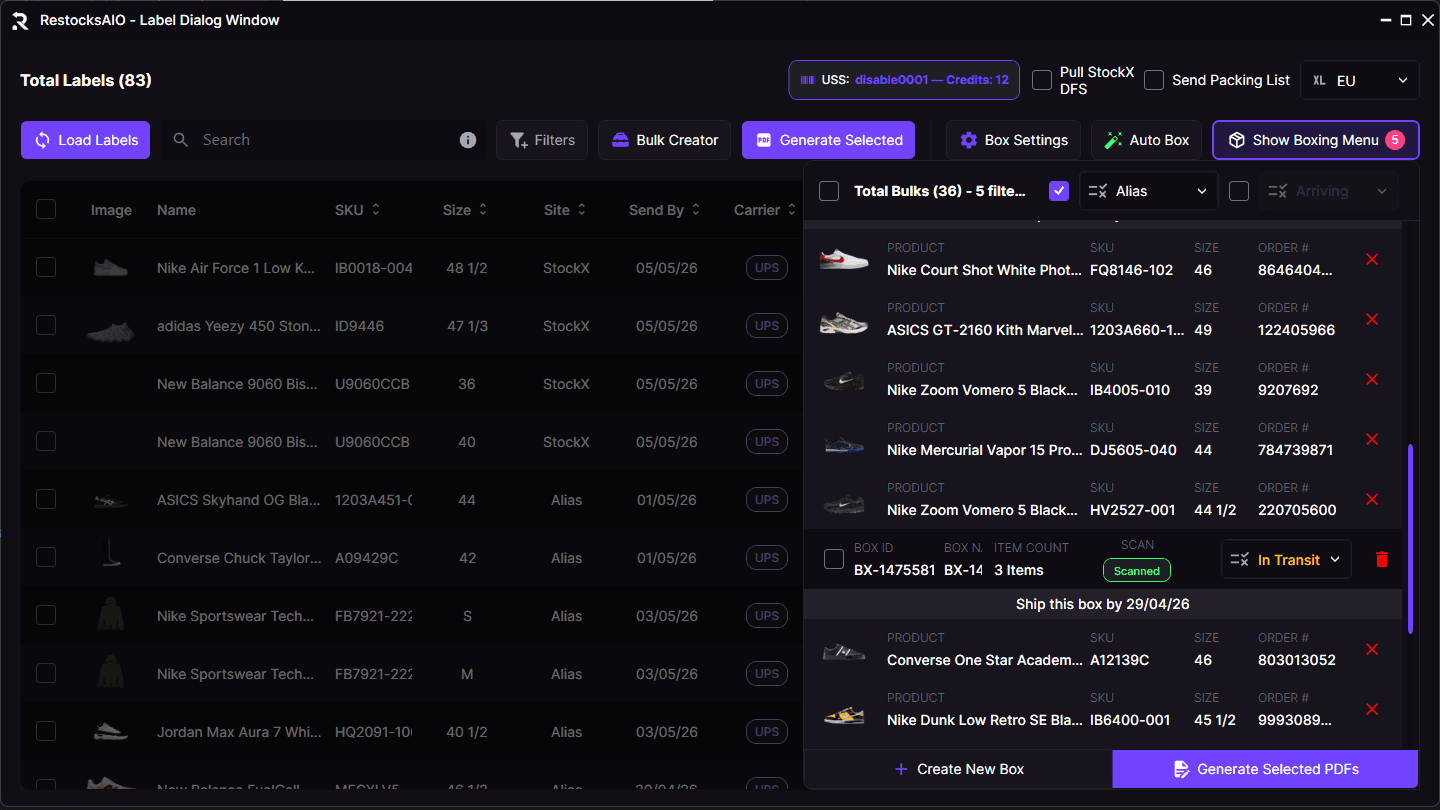Open the Bulk Creator

[x=665, y=140]
